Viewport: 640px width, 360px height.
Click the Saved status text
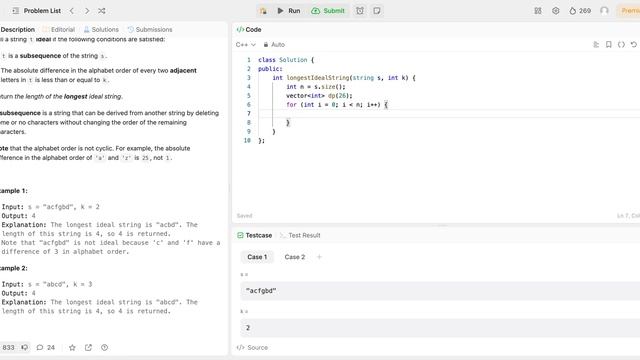click(244, 216)
